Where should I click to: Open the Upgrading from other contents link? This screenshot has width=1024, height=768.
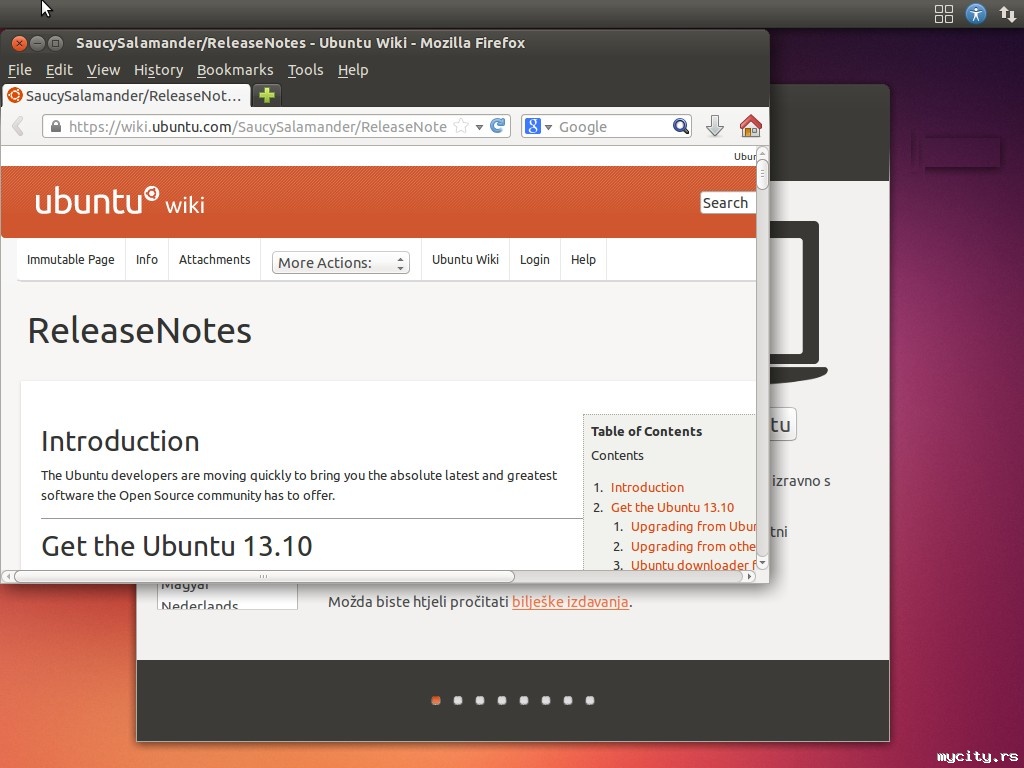pos(693,546)
